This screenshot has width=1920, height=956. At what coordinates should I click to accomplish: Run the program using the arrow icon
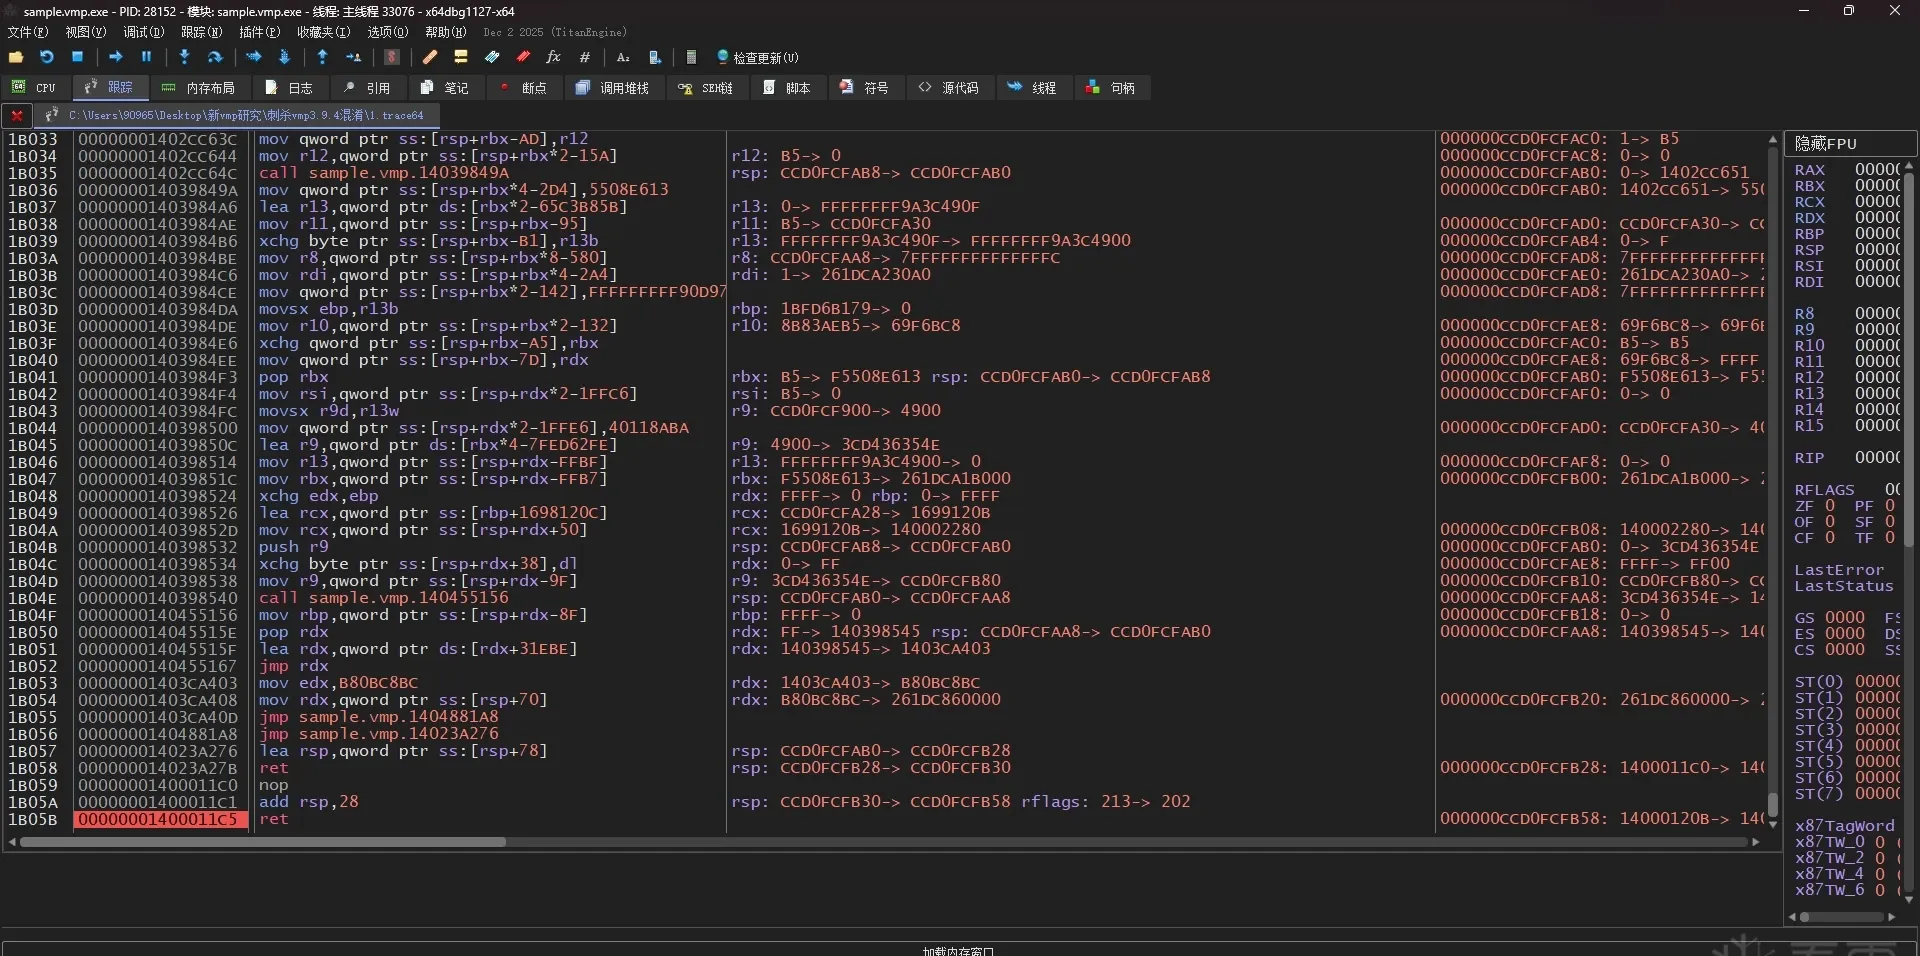tap(116, 57)
